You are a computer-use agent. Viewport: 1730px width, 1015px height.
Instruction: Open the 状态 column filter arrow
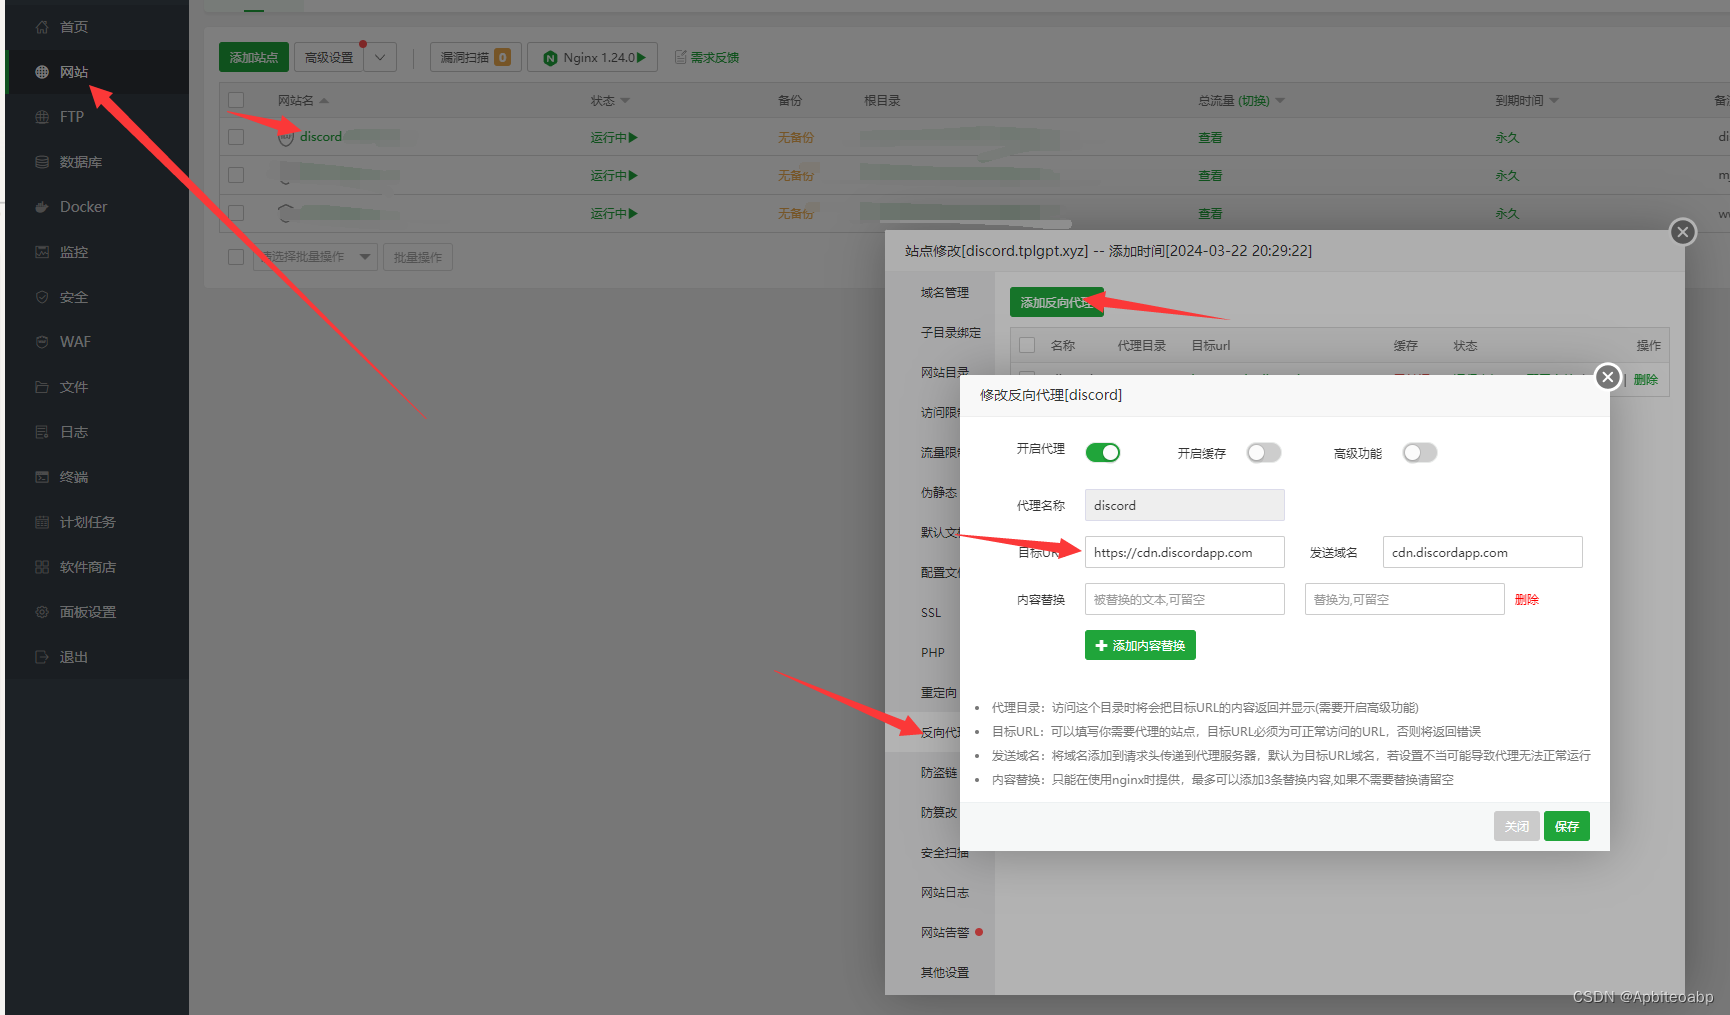(625, 101)
